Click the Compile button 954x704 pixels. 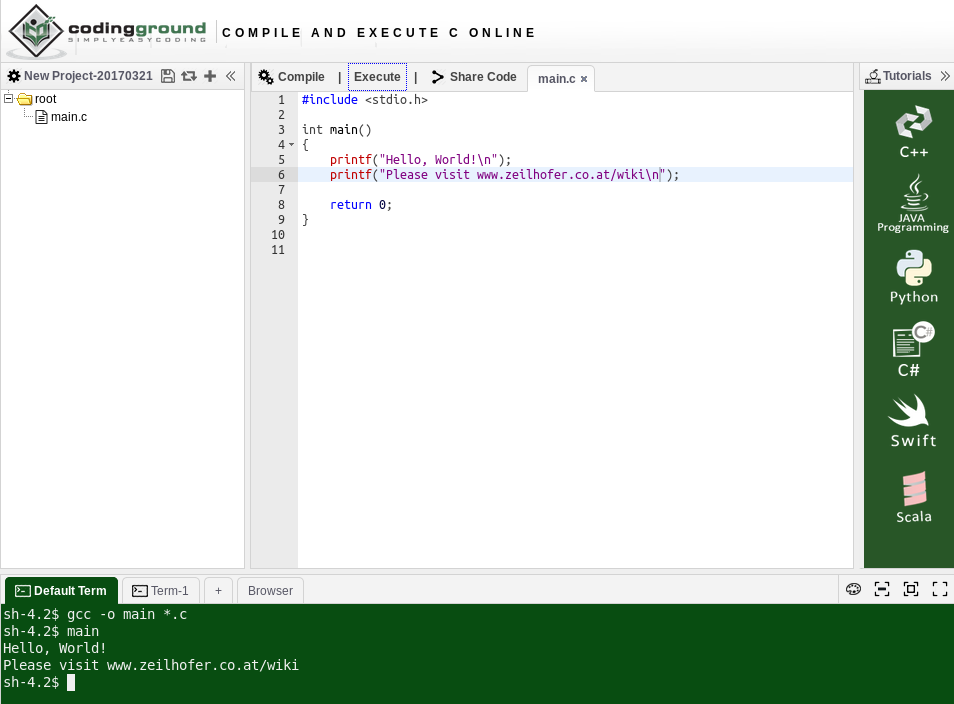292,77
